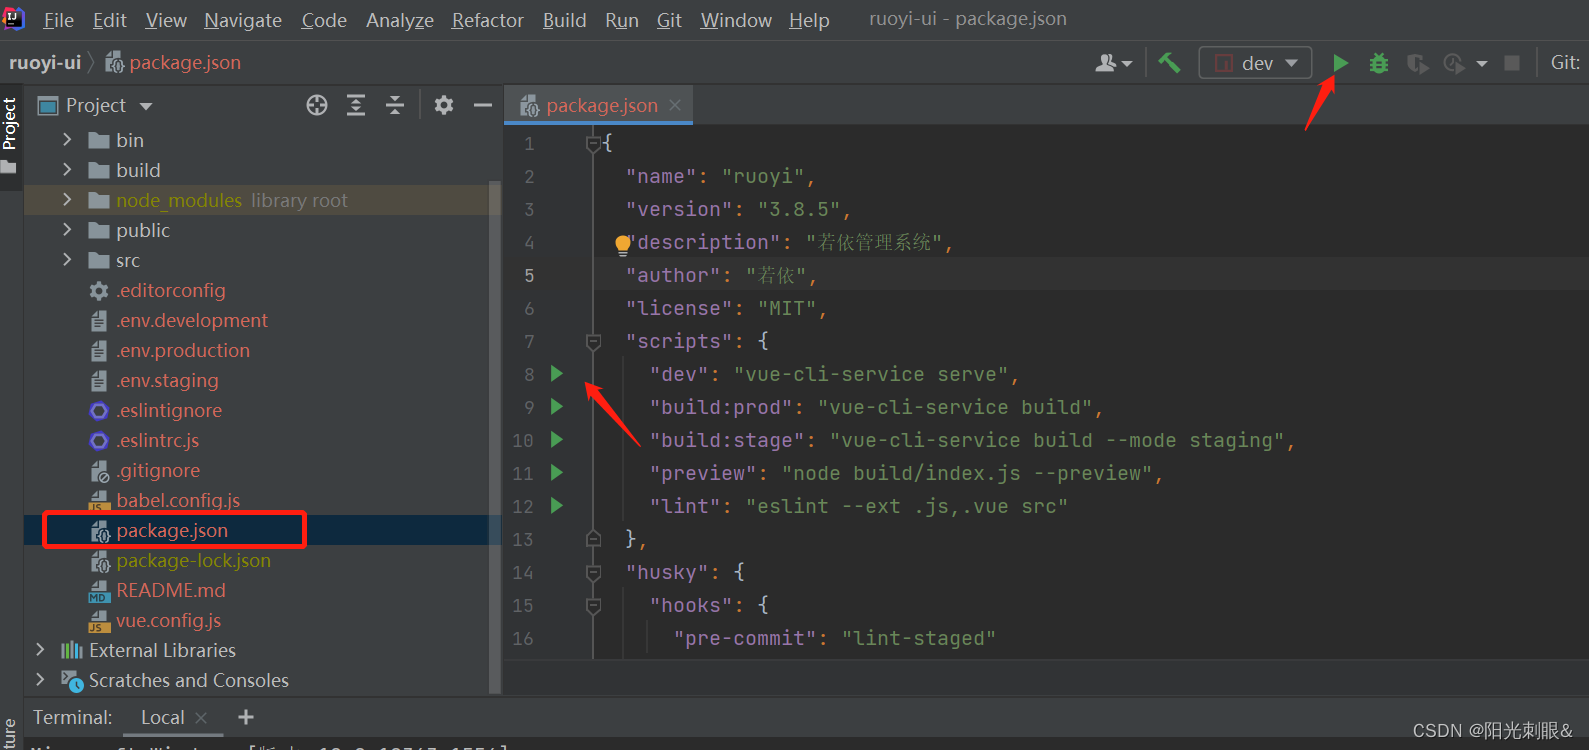Select .gitignore file

[x=158, y=470]
